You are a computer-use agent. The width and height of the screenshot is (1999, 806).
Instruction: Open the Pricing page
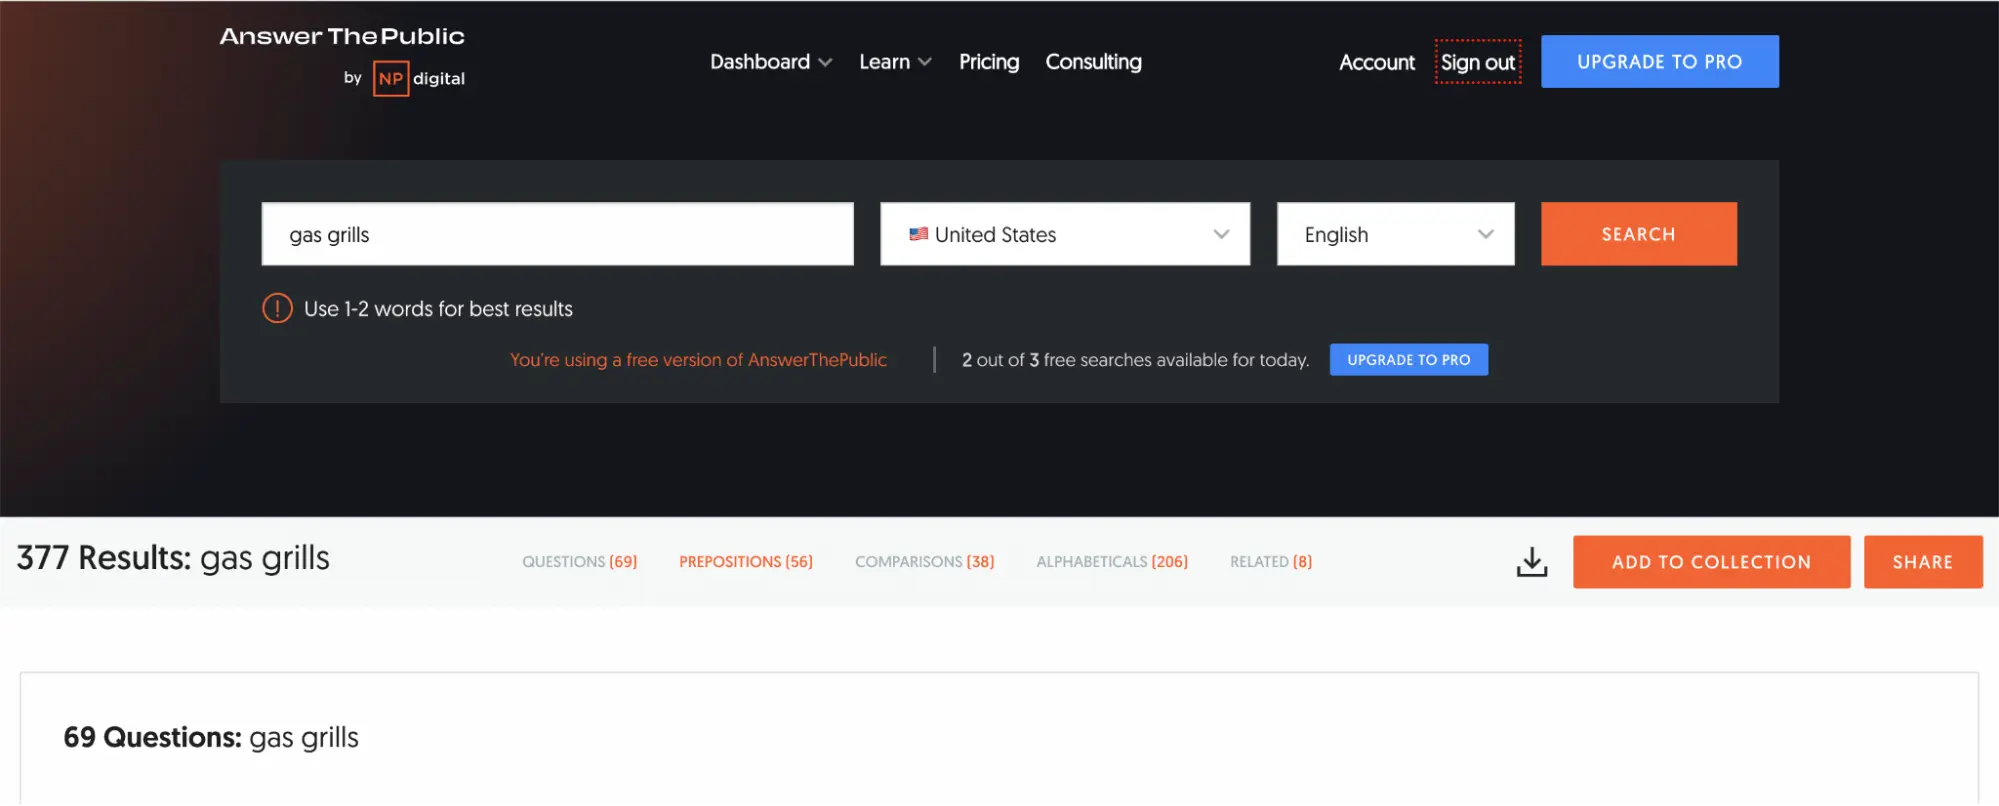(x=989, y=62)
